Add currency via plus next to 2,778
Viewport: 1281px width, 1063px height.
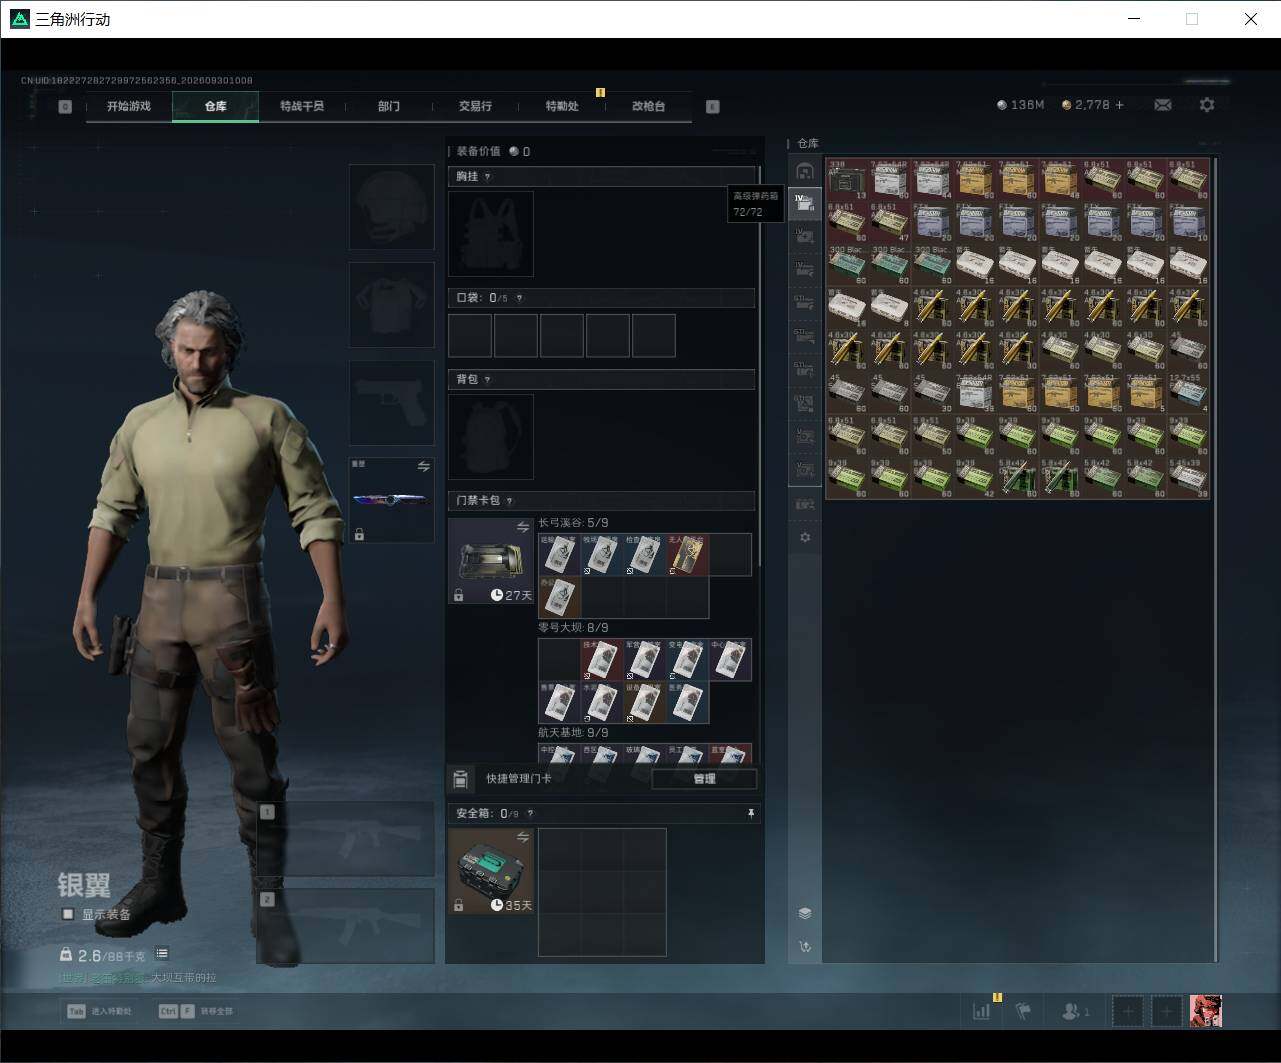(x=1119, y=105)
